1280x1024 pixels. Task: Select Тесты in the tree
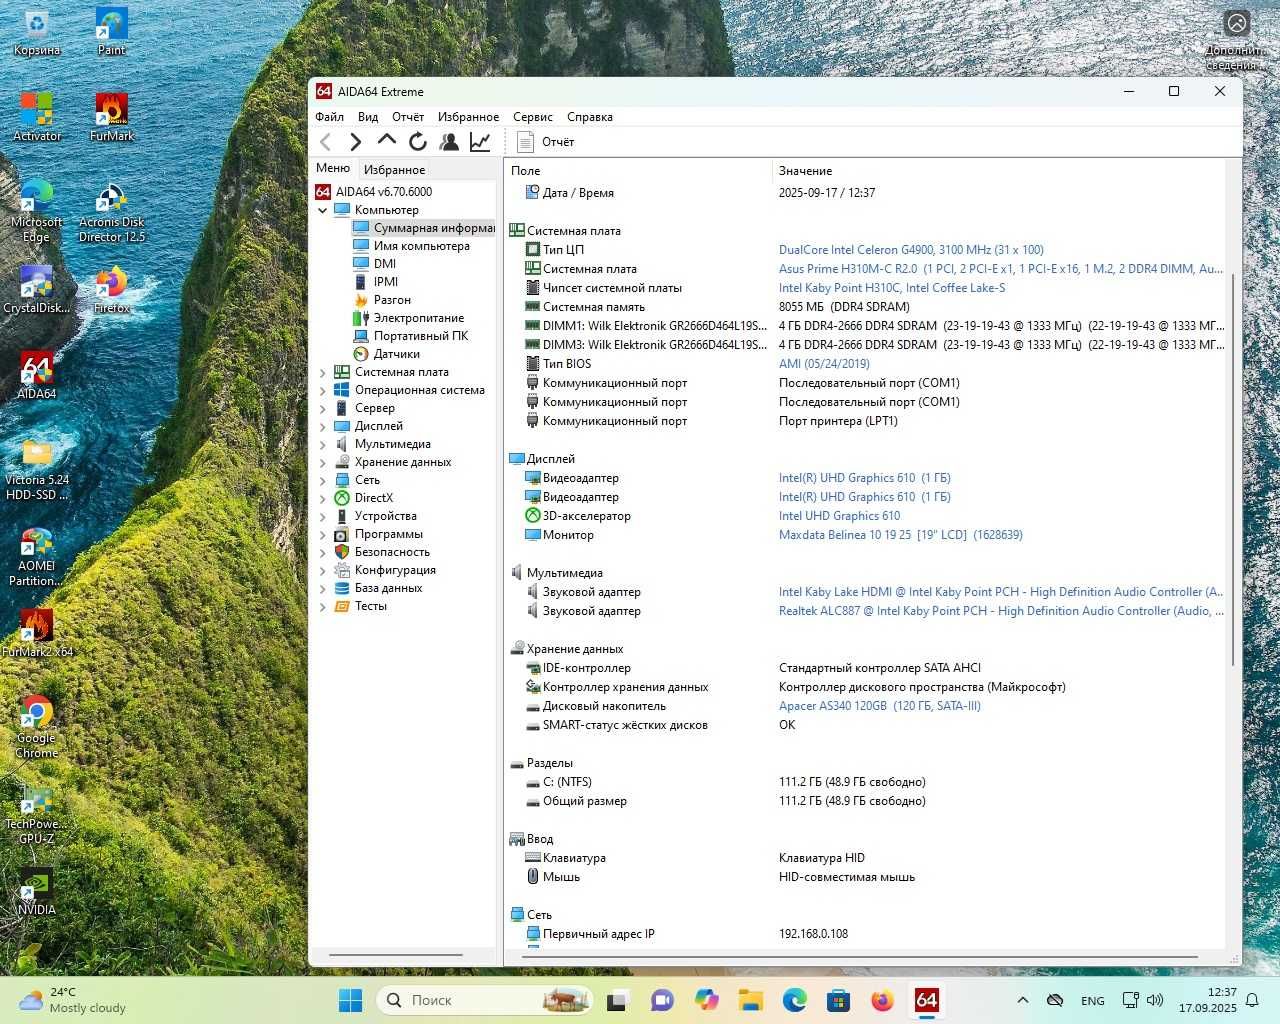[x=360, y=606]
